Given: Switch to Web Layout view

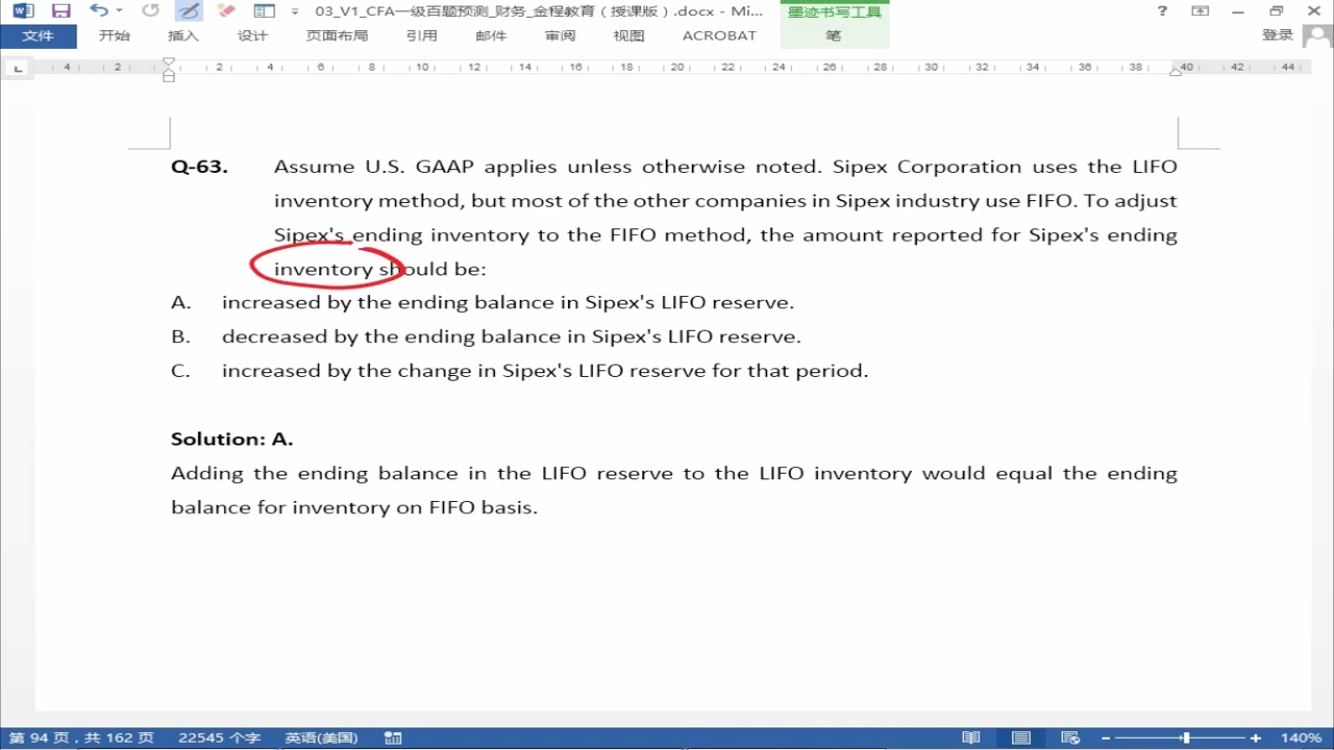Looking at the screenshot, I should point(1070,738).
